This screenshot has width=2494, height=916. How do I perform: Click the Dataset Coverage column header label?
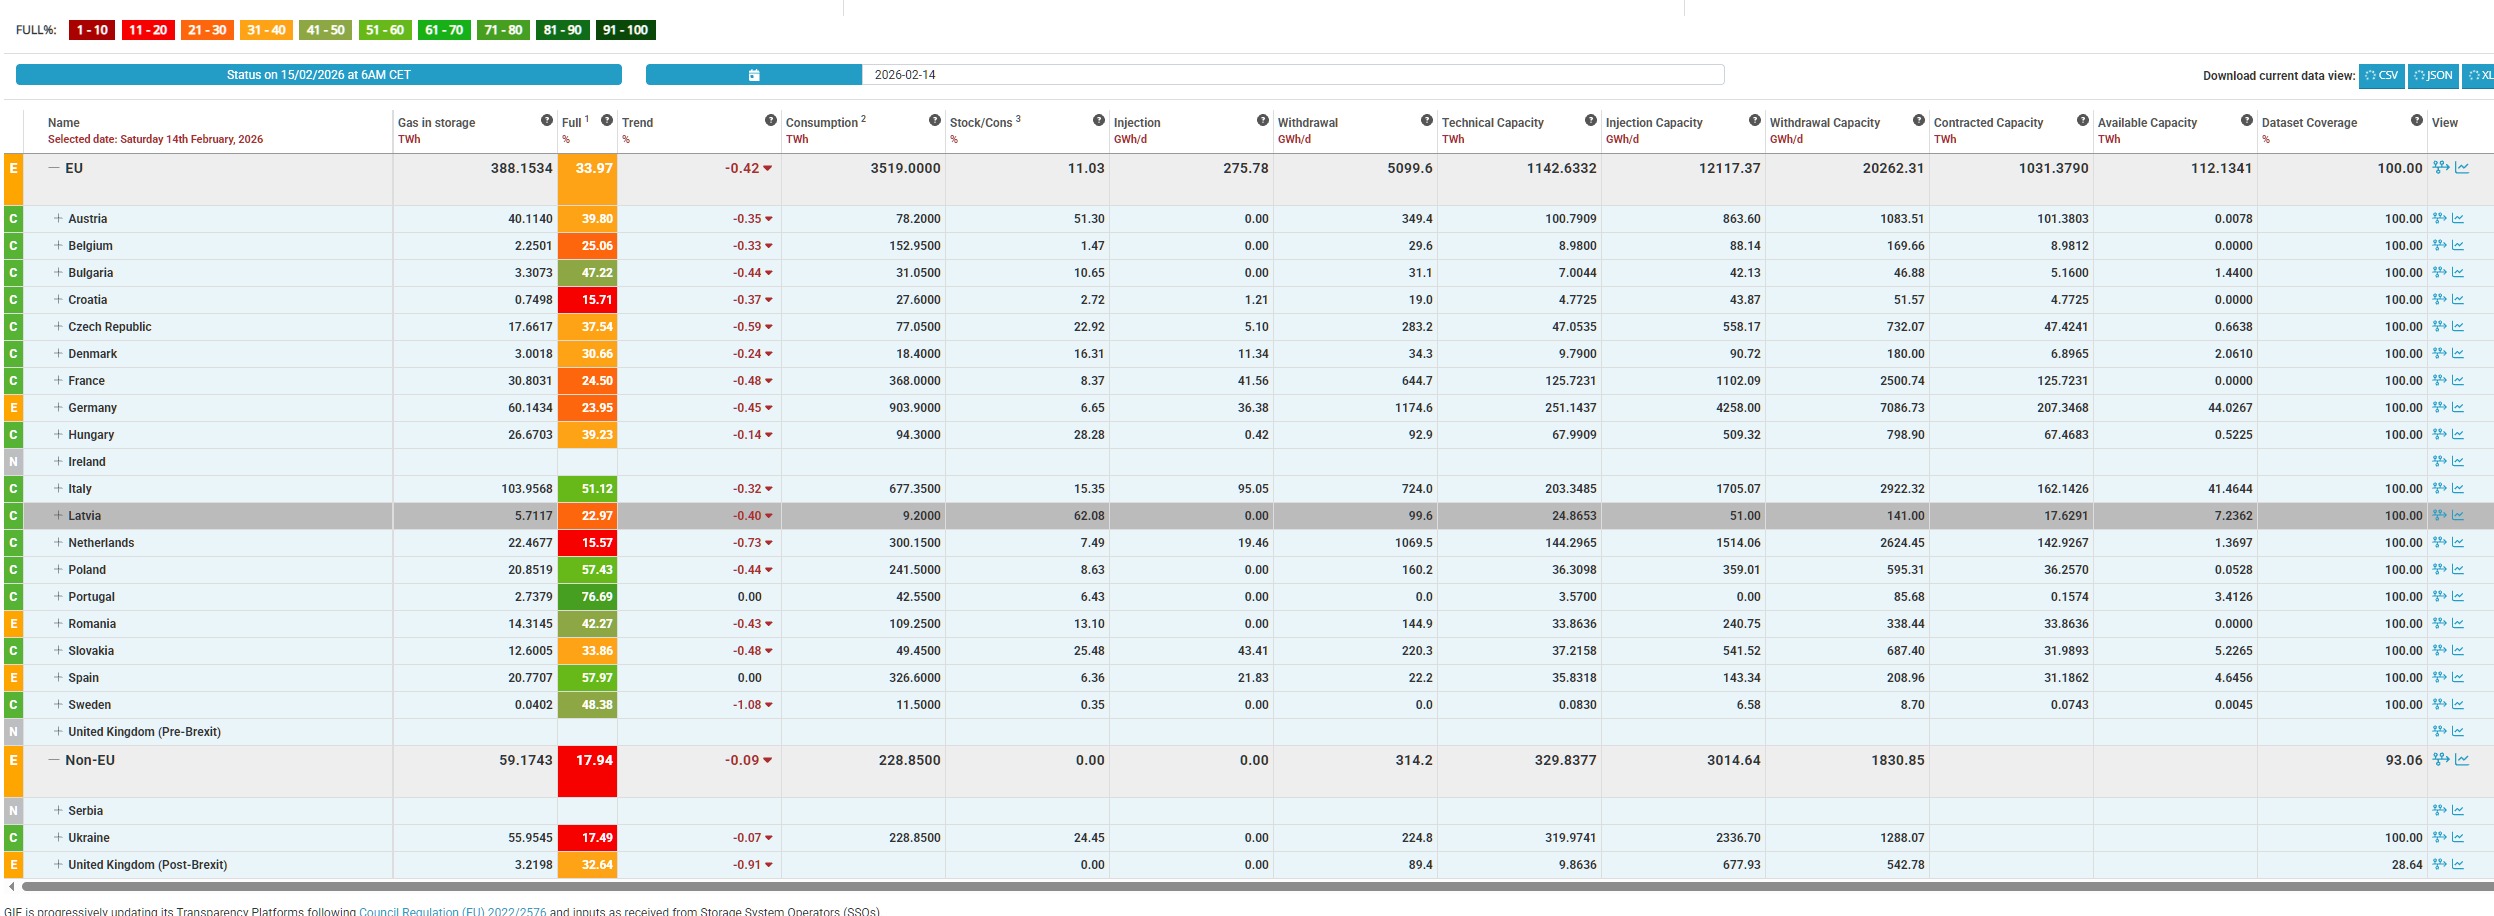pyautogui.click(x=2309, y=123)
